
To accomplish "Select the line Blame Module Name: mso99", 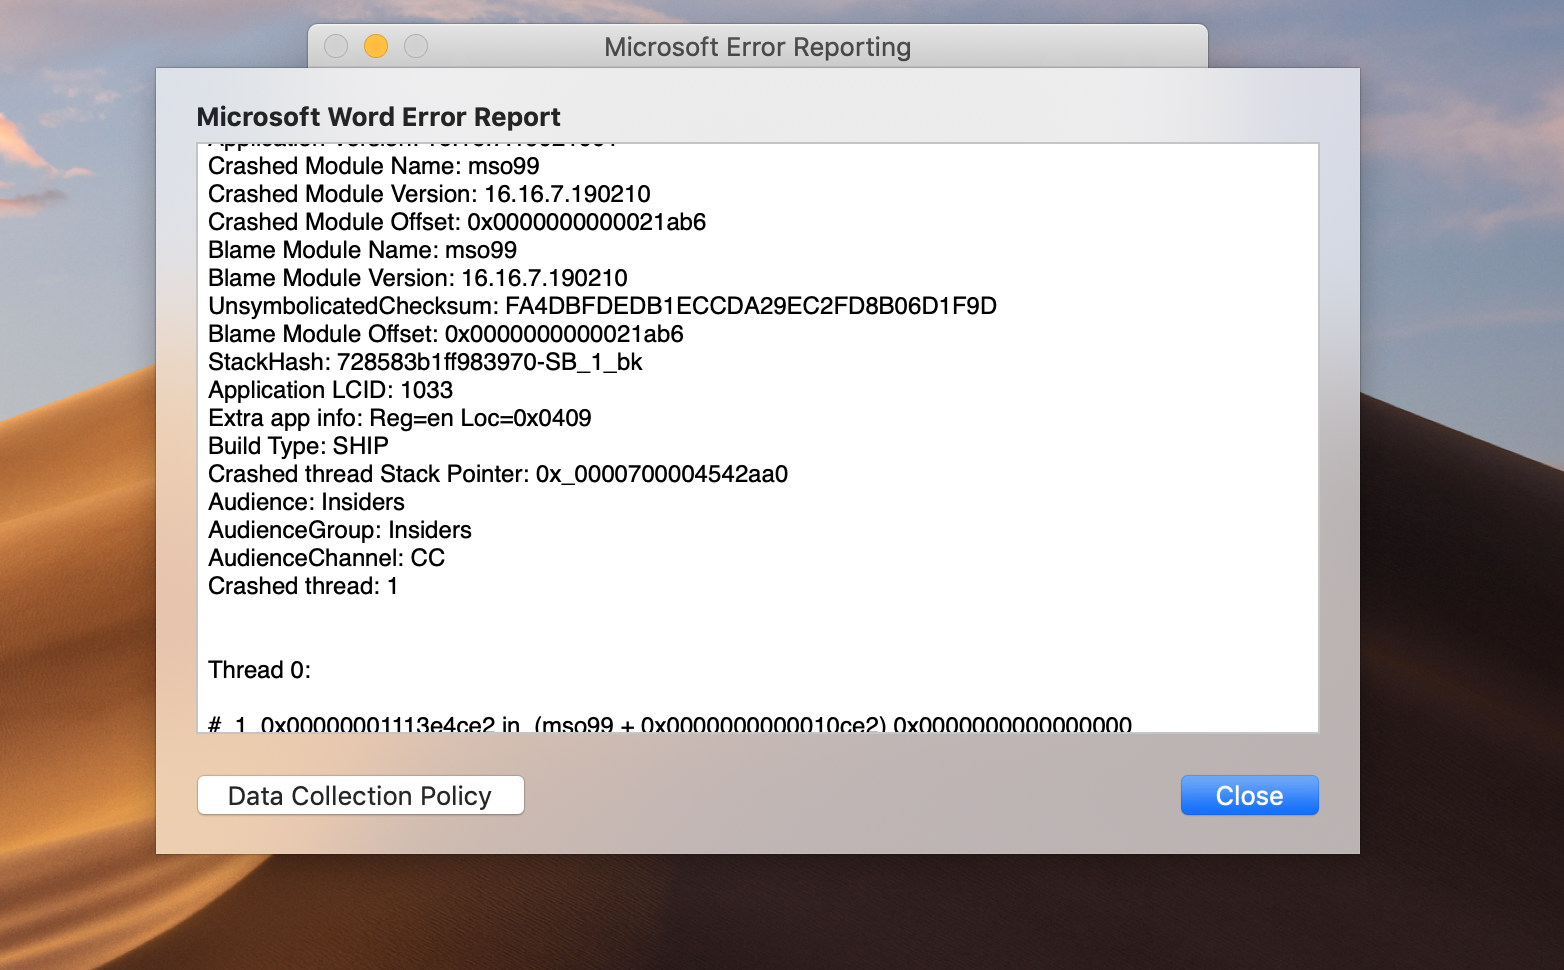I will pos(362,250).
